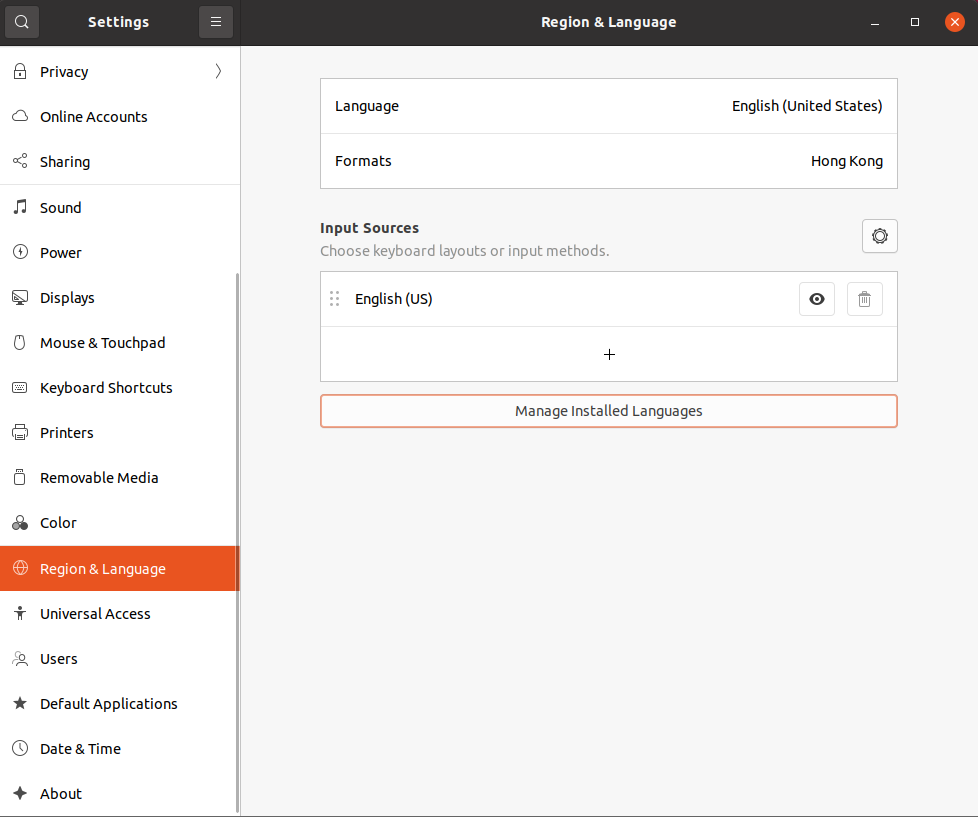Click Manage Installed Languages button

608,411
